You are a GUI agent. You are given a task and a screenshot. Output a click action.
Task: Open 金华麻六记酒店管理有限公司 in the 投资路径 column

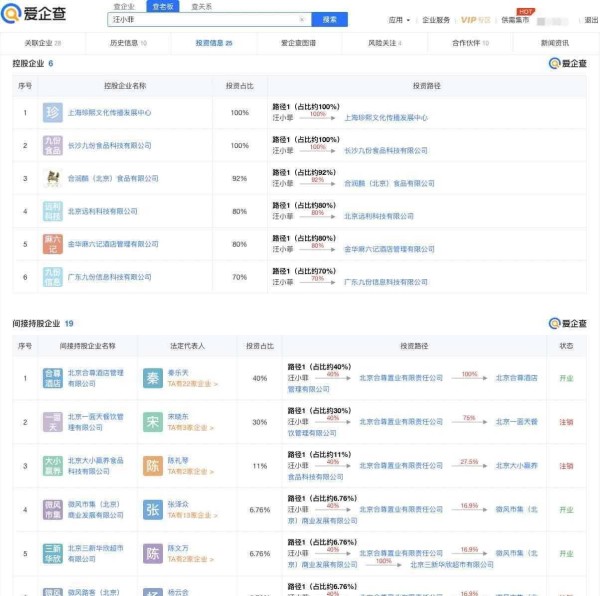pos(389,249)
